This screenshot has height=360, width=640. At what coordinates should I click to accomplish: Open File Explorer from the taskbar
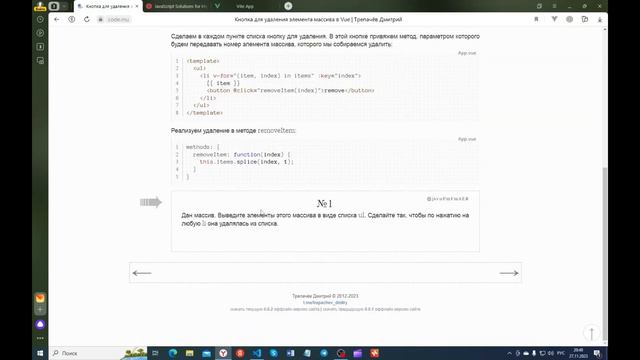189,353
